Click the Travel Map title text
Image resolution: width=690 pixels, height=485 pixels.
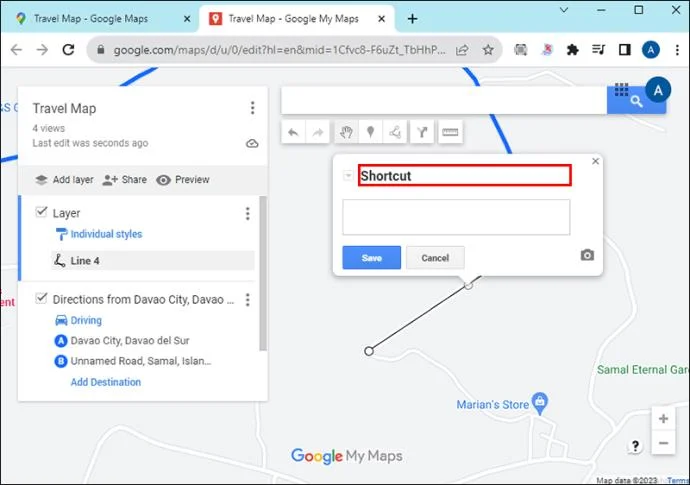pyautogui.click(x=64, y=109)
